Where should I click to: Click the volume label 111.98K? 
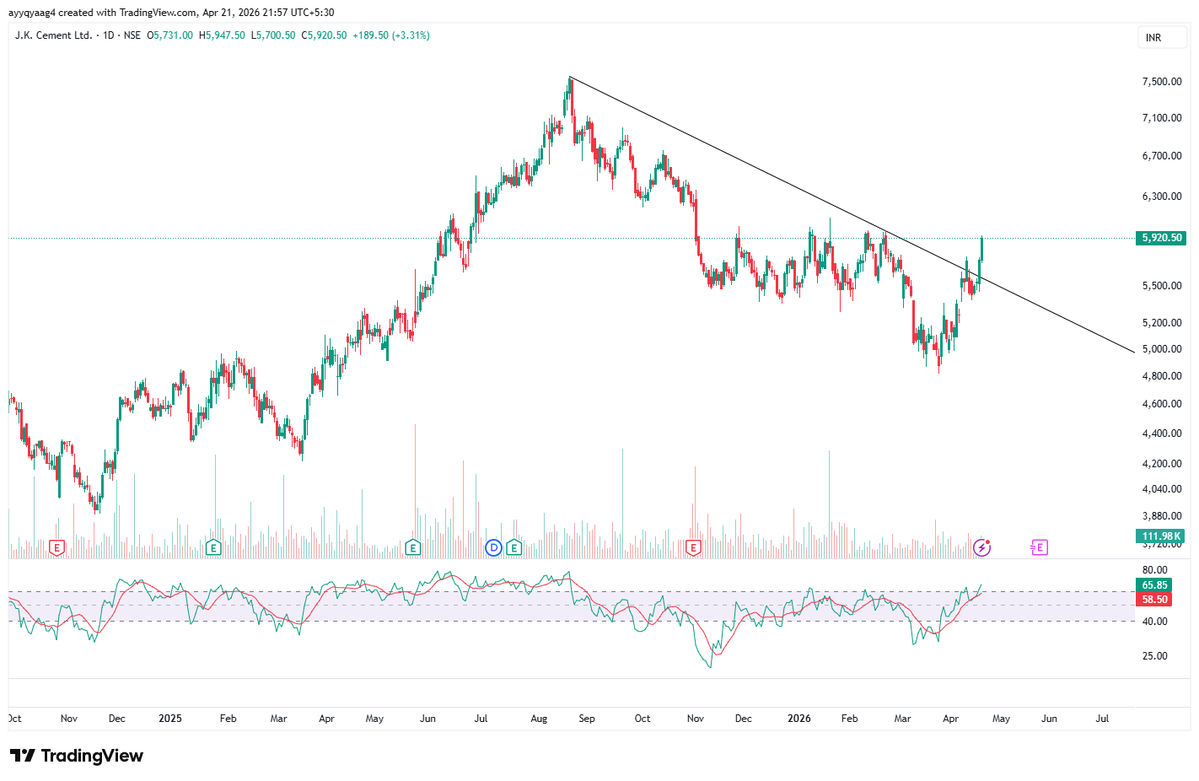(1162, 536)
